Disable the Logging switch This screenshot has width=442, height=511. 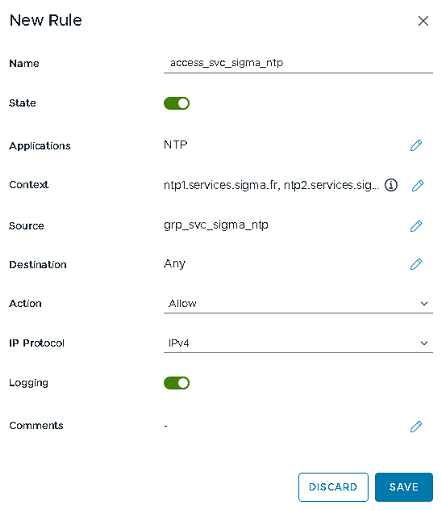tap(177, 383)
